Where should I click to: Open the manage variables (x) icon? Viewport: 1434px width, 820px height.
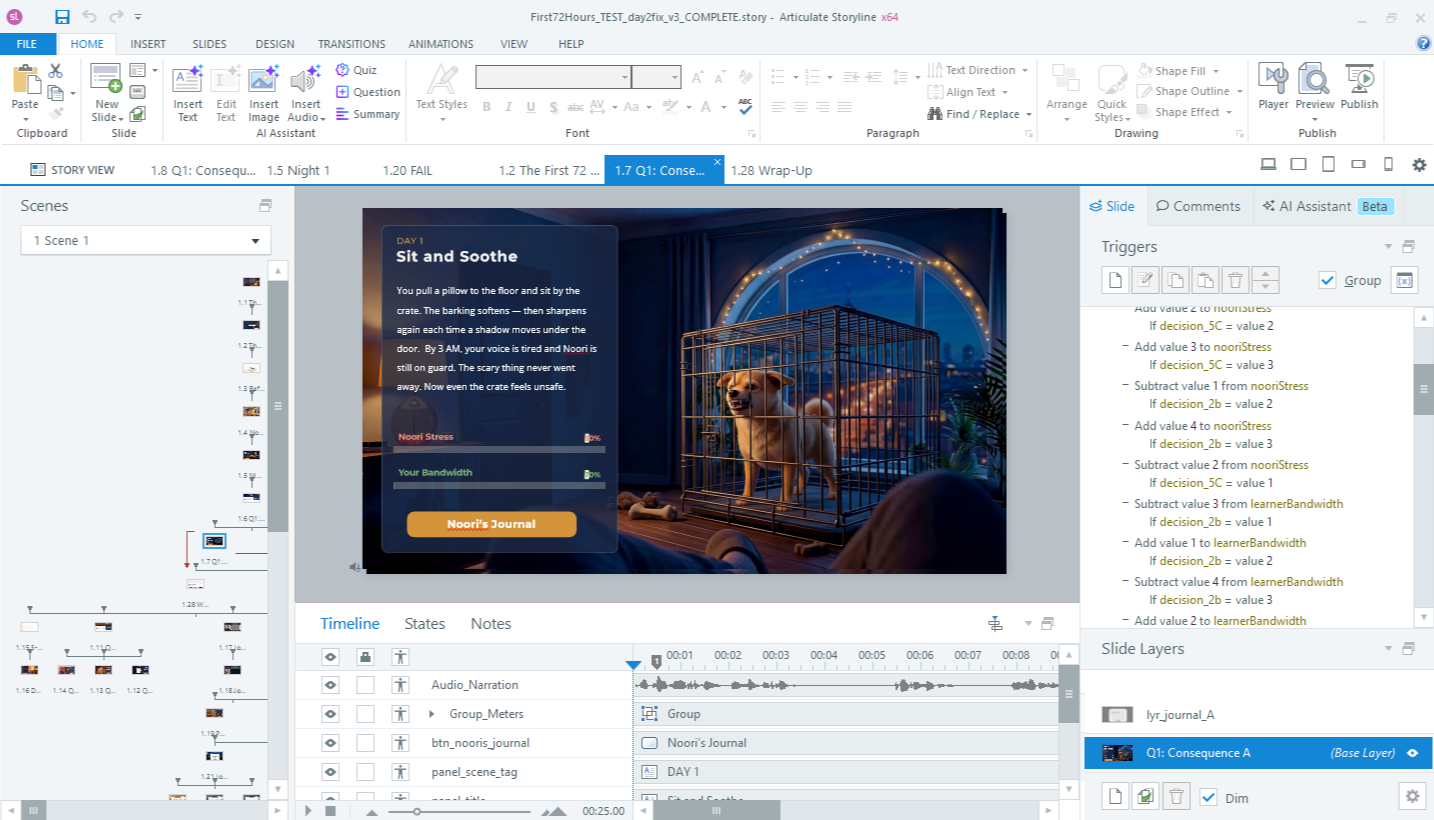pos(1404,280)
